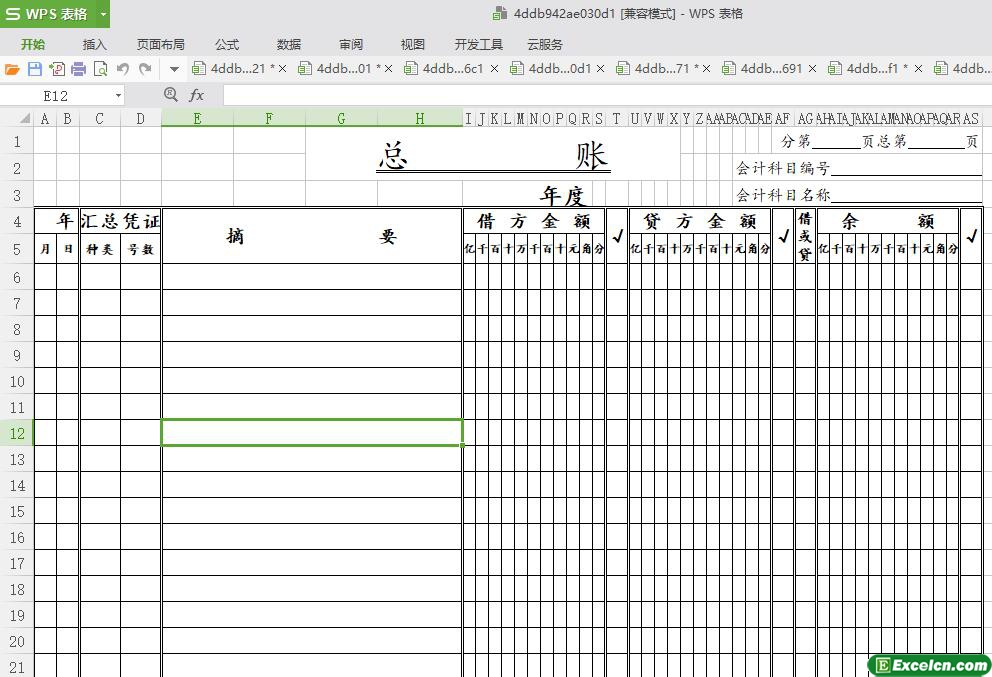Open the 插入 ribbon tab

(94, 44)
